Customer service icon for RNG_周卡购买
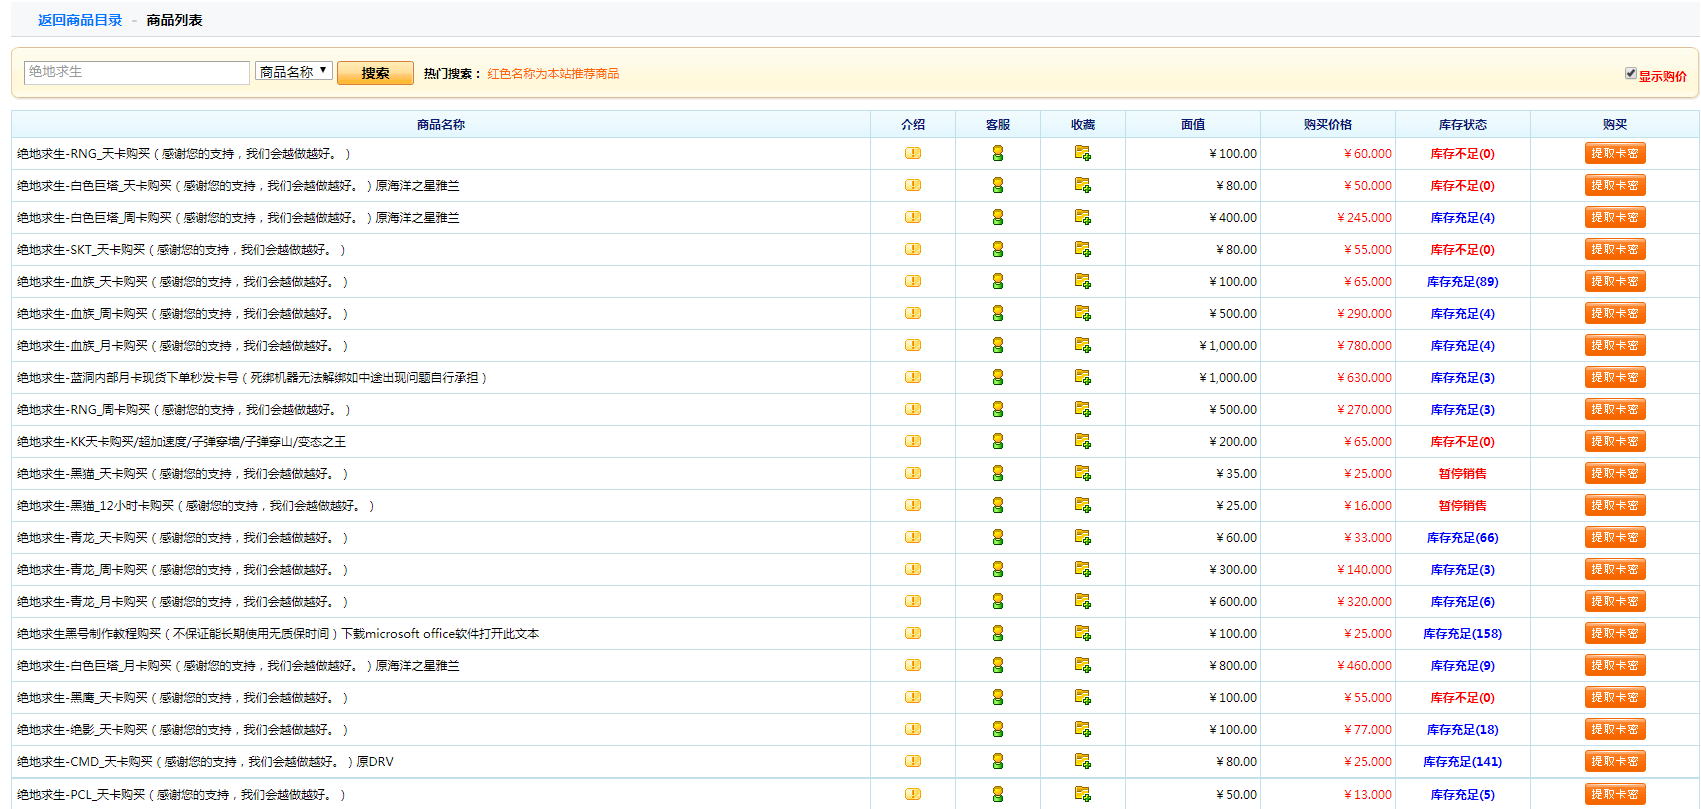The image size is (1701, 809). click(x=997, y=409)
